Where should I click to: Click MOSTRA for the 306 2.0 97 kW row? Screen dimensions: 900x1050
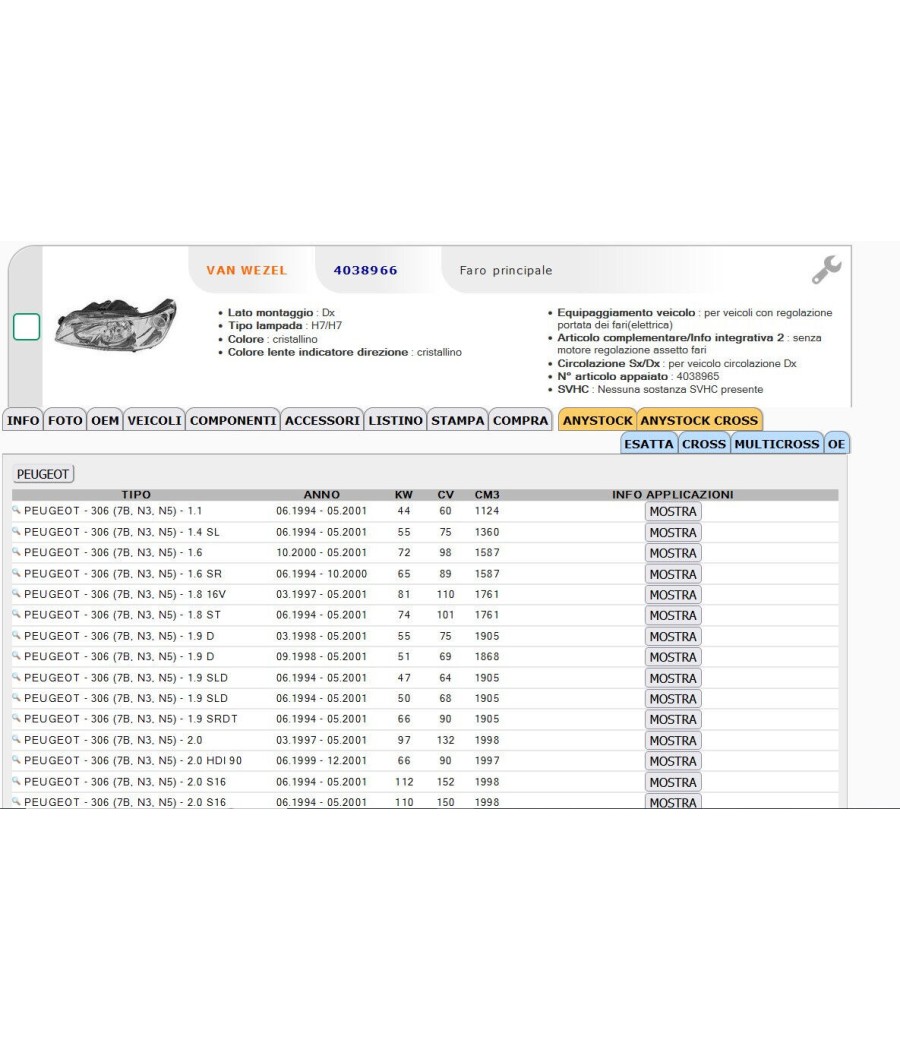point(673,741)
